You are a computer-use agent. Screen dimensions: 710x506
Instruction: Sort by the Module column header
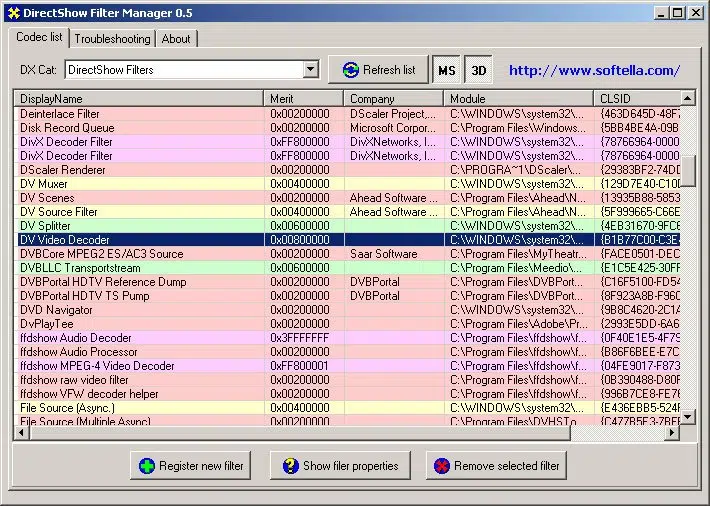[x=519, y=98]
